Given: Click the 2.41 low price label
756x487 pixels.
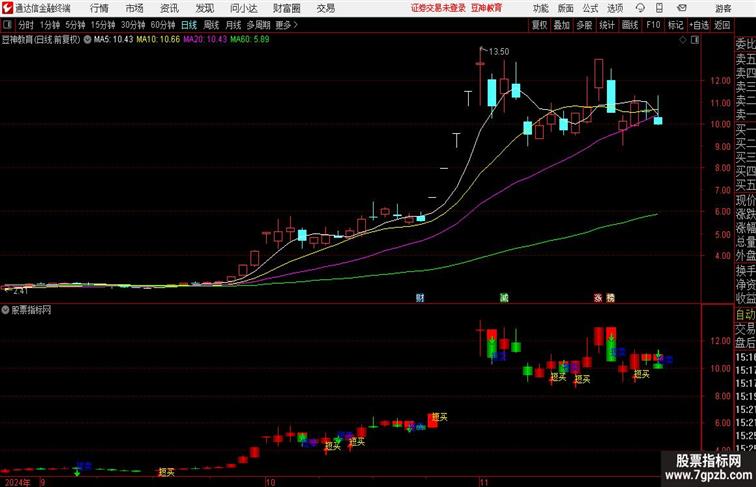Looking at the screenshot, I should point(20,291).
